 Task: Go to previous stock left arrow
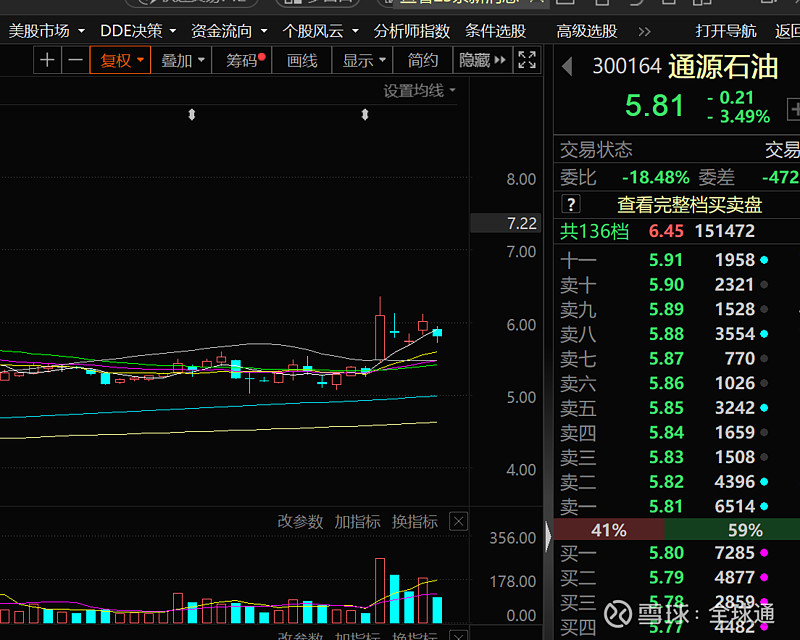click(x=567, y=67)
